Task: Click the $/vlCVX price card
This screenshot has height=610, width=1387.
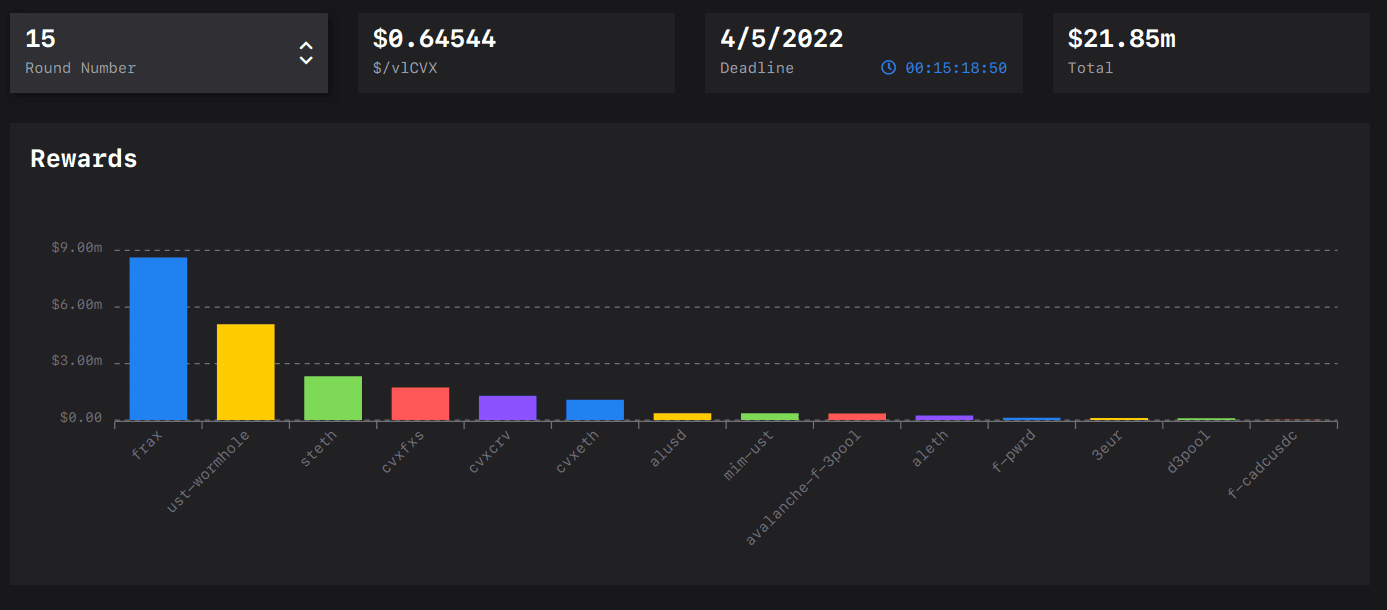Action: click(x=516, y=53)
